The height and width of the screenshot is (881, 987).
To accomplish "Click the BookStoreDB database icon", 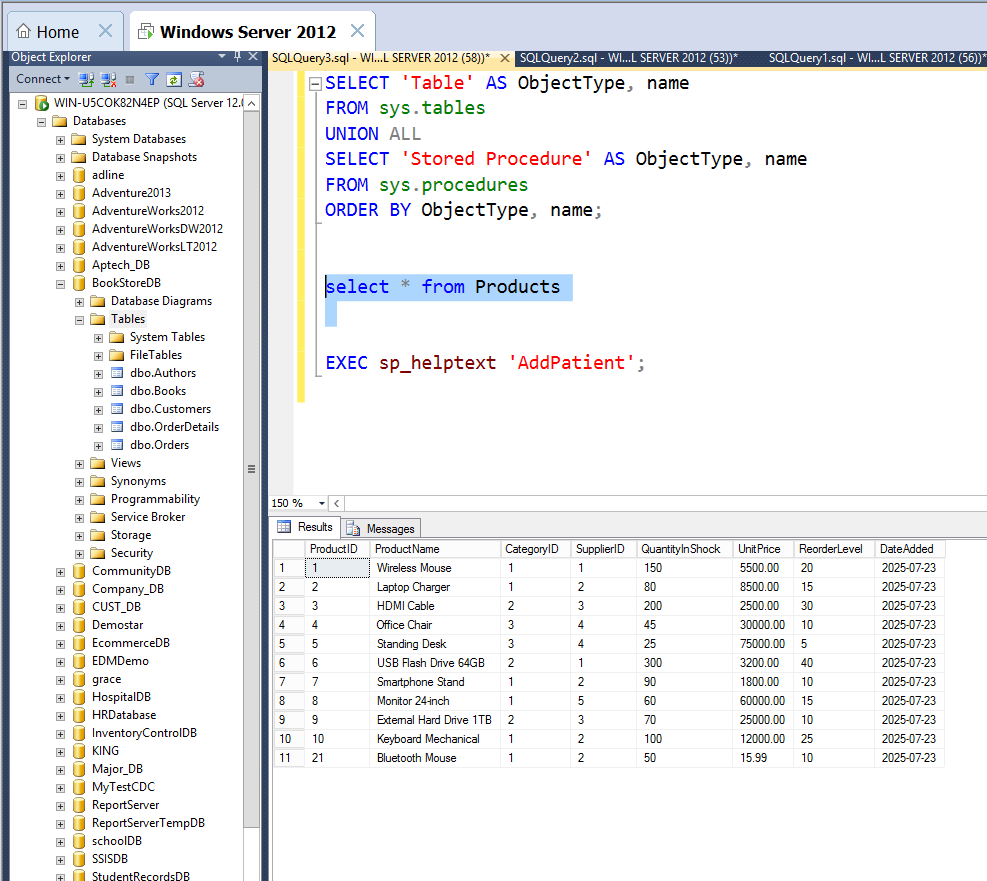I will click(x=78, y=283).
